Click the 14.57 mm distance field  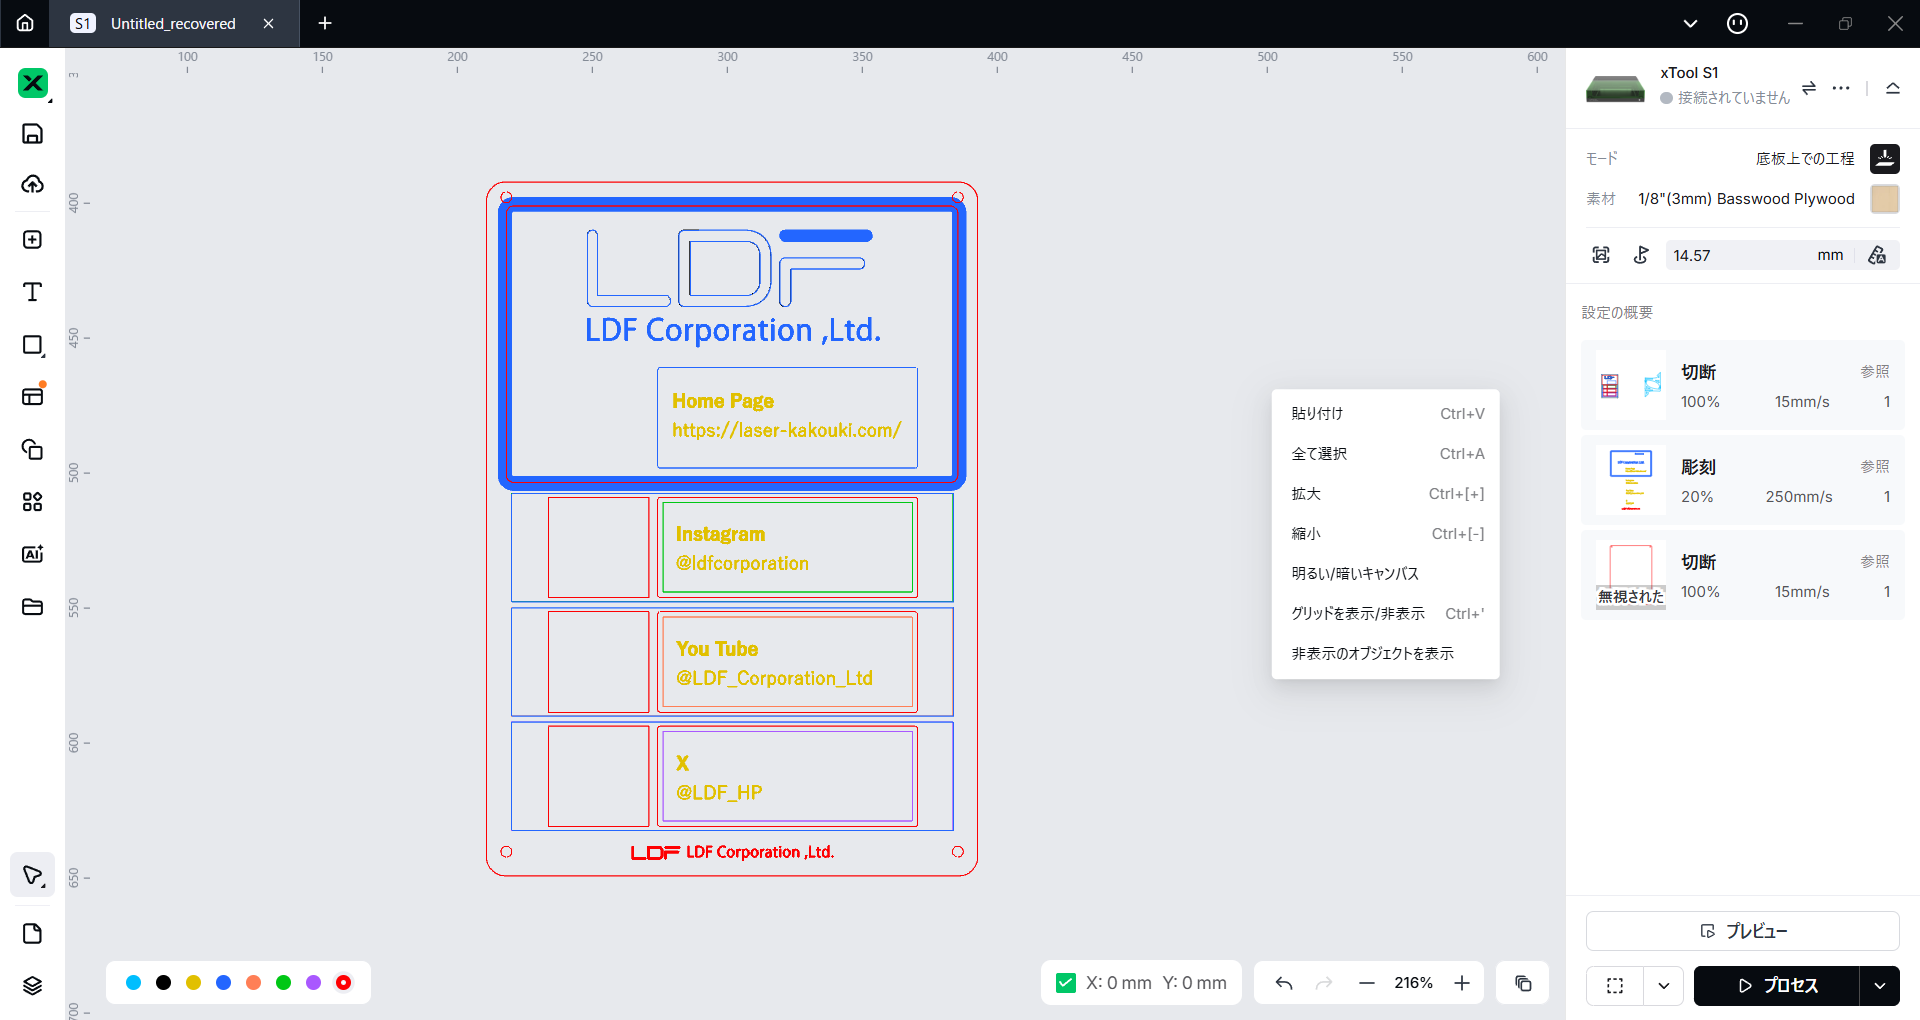point(1740,255)
